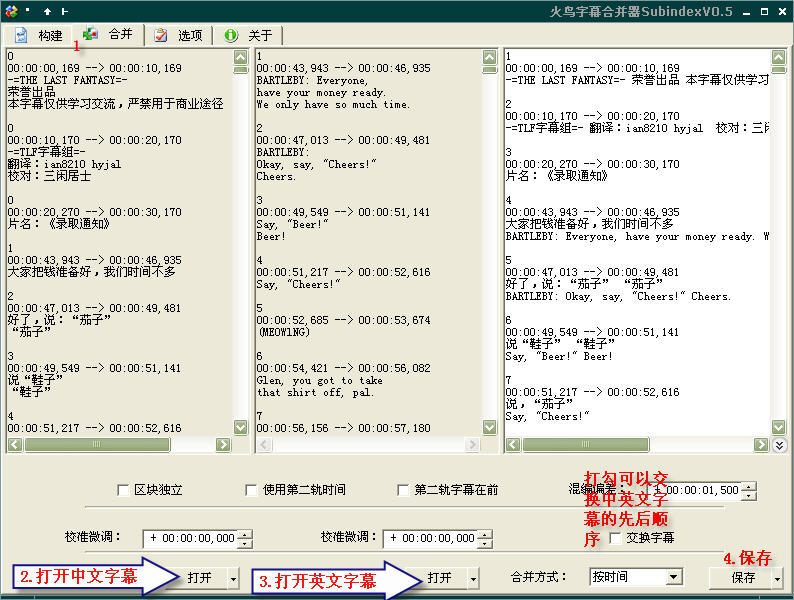Enable the 区块独立 checkbox
This screenshot has width=794, height=600.
pyautogui.click(x=124, y=490)
